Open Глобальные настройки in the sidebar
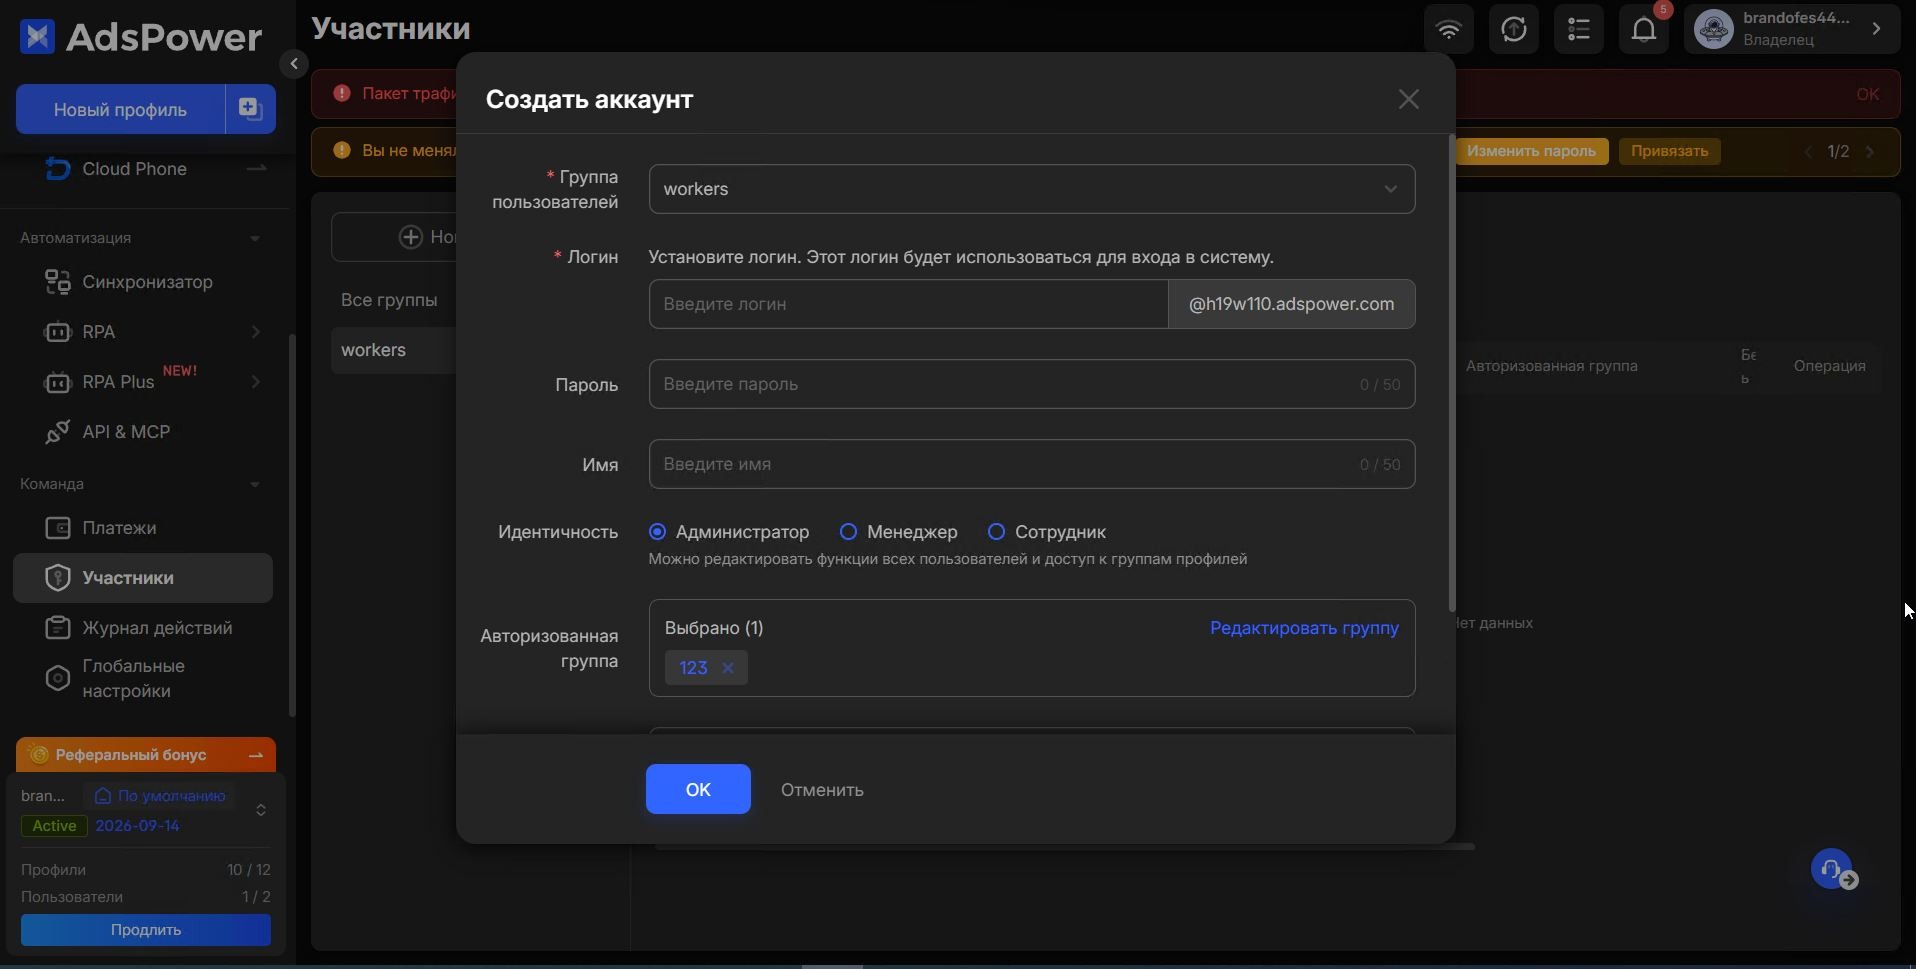This screenshot has height=969, width=1916. [x=143, y=679]
